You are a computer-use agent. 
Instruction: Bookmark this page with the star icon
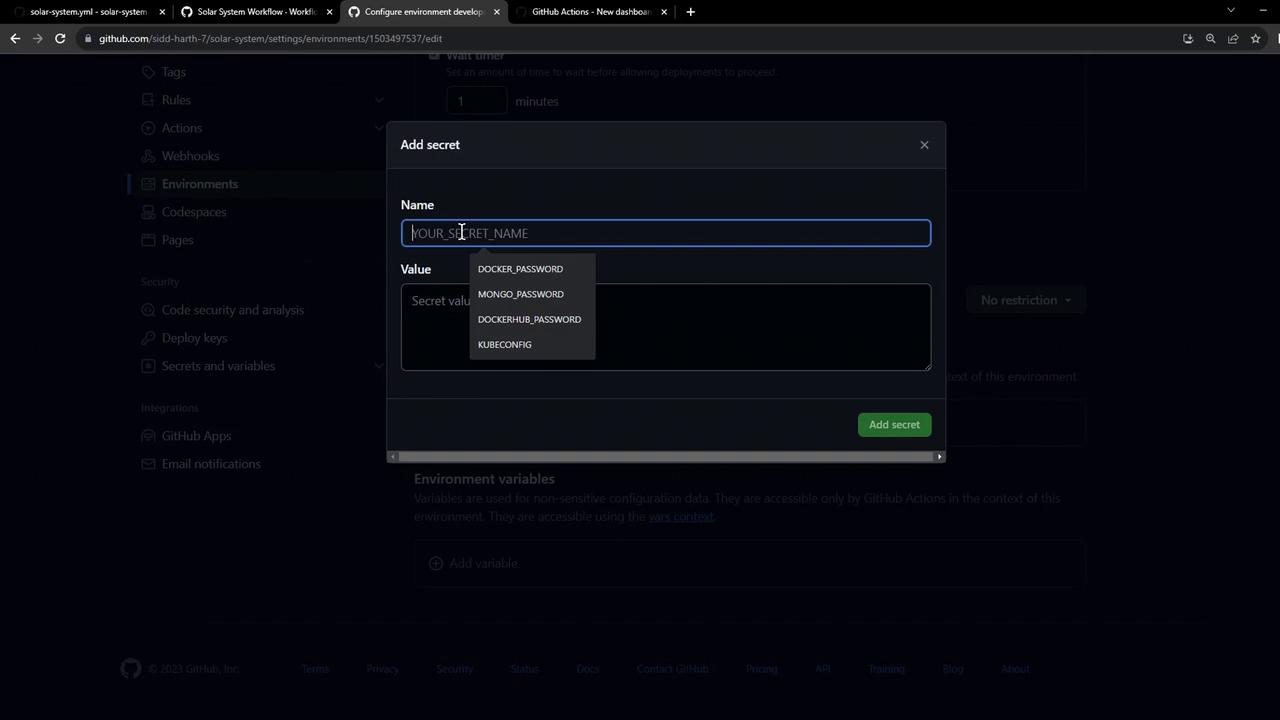pyautogui.click(x=1256, y=39)
